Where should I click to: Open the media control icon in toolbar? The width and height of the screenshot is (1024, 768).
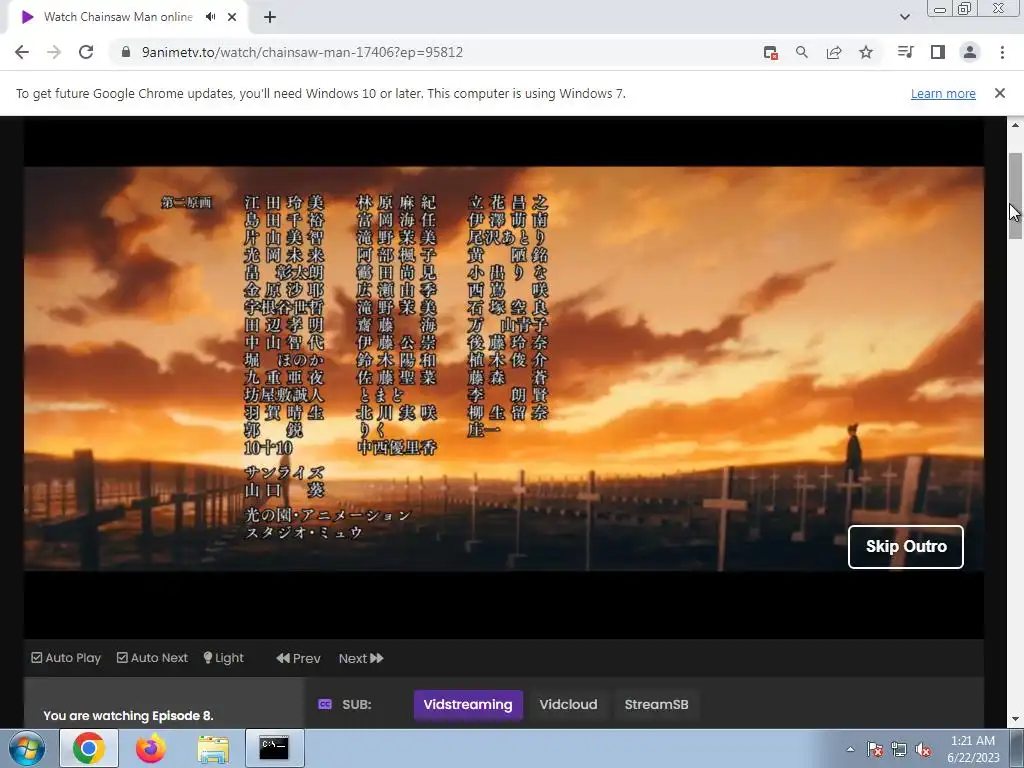906,52
